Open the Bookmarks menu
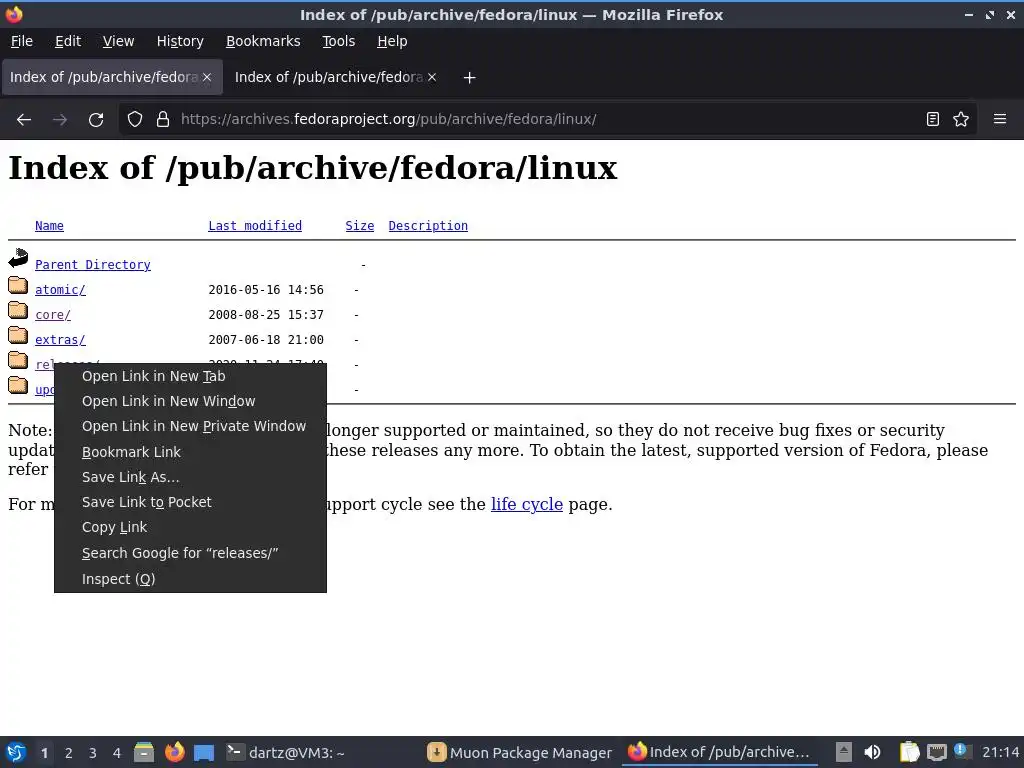The width and height of the screenshot is (1024, 768). click(263, 41)
